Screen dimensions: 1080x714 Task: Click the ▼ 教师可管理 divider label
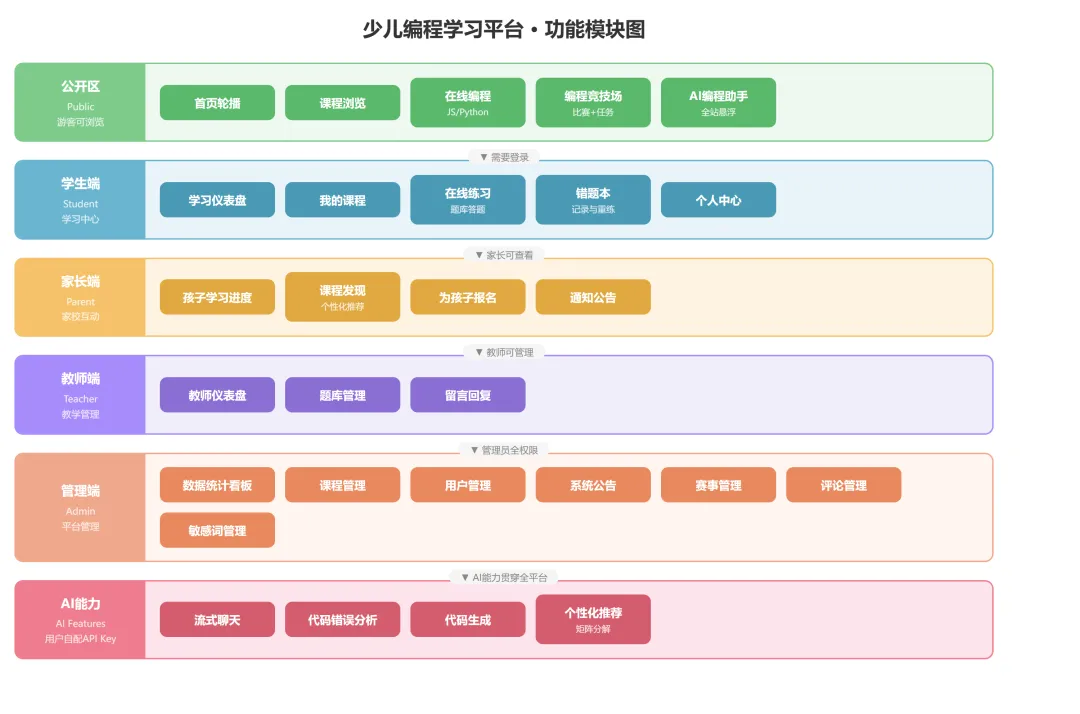[x=504, y=353]
